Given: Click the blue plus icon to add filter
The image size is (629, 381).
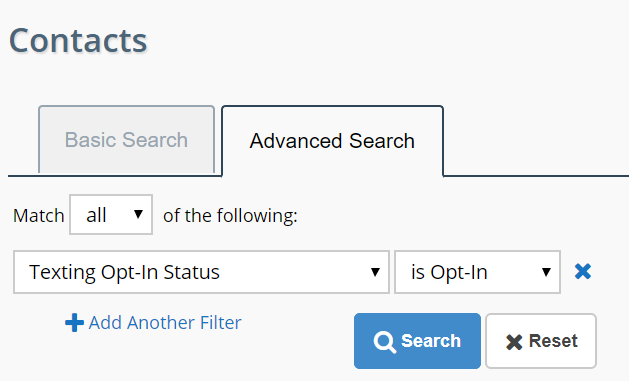Looking at the screenshot, I should pyautogui.click(x=74, y=322).
